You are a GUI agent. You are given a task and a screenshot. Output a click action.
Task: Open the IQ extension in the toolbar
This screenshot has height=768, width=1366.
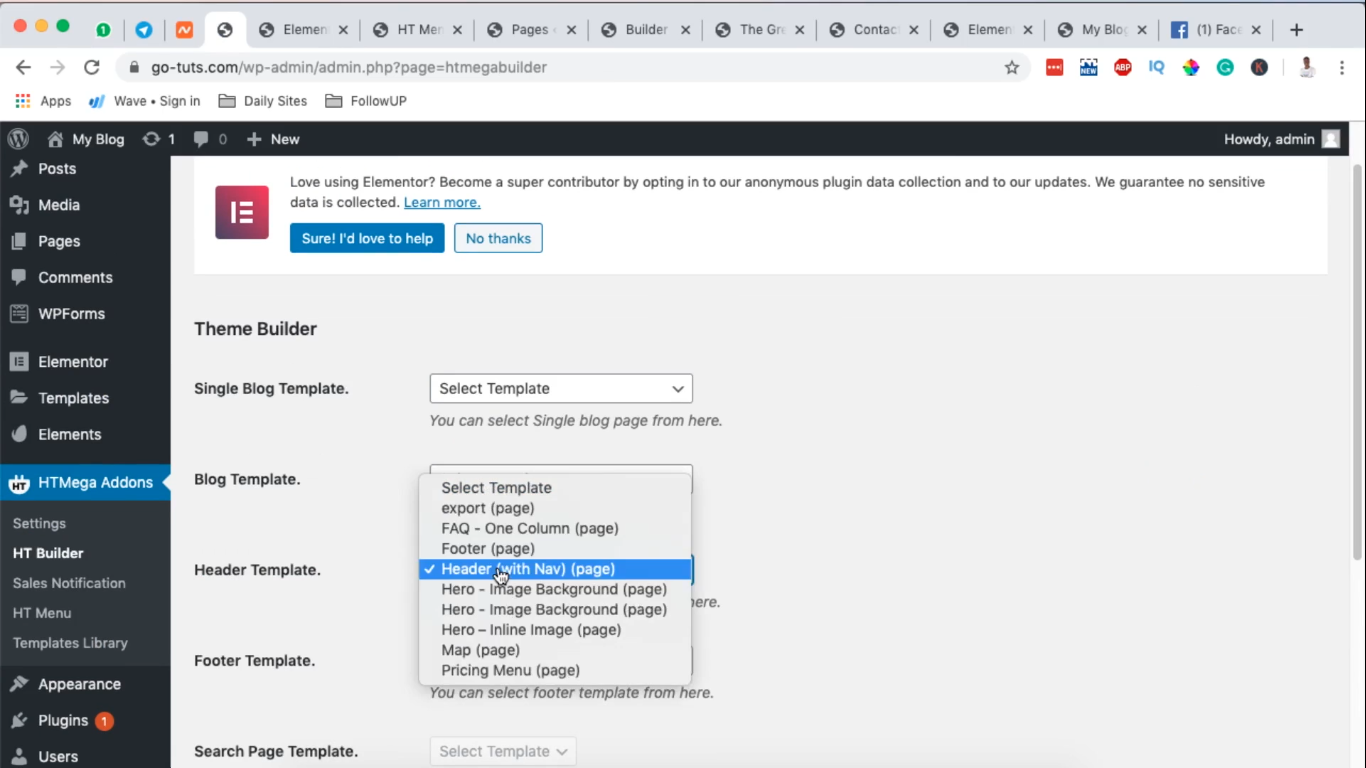tap(1157, 67)
